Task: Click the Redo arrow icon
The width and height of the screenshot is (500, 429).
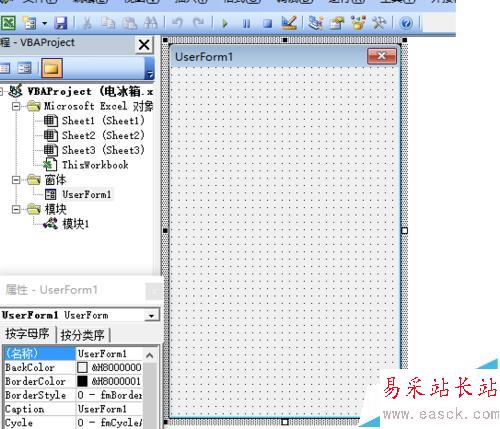Action: [199, 23]
